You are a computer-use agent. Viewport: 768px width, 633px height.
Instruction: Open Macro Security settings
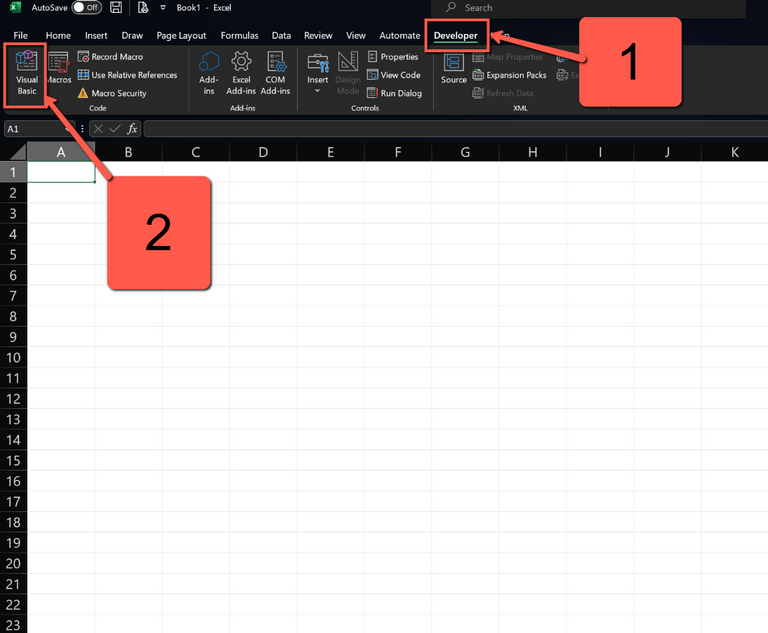coord(112,93)
